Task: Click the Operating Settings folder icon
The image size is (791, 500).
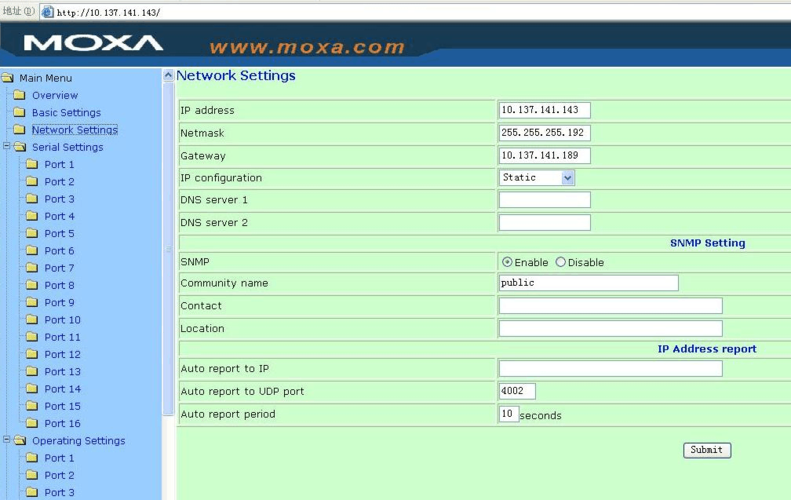Action: [20, 440]
